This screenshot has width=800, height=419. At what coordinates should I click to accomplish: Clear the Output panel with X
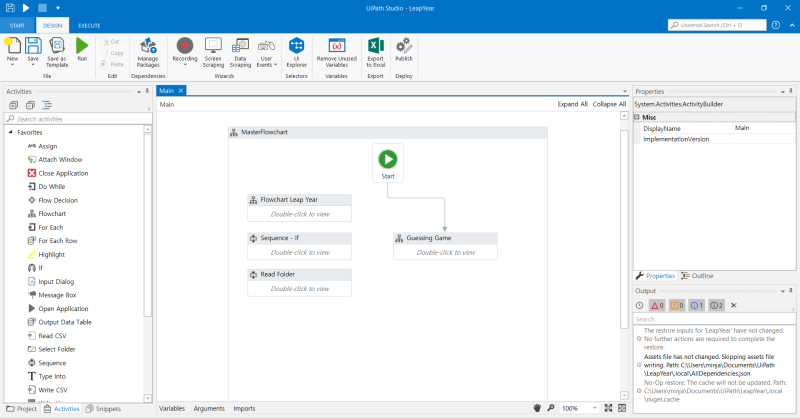pyautogui.click(x=734, y=306)
